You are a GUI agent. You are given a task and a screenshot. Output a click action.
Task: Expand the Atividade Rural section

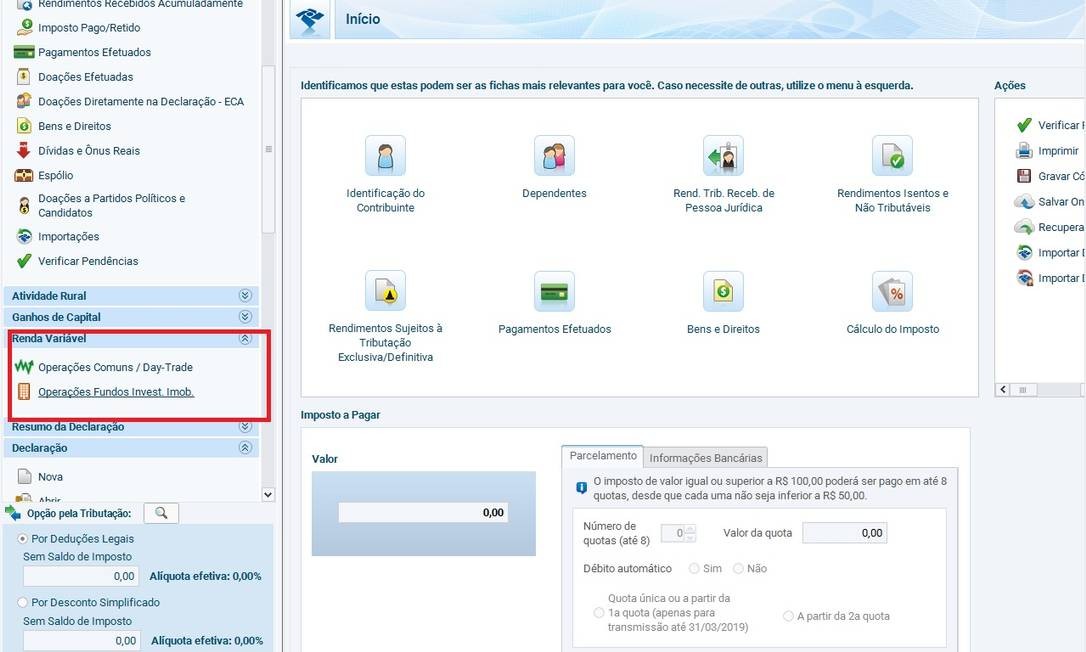coord(245,296)
